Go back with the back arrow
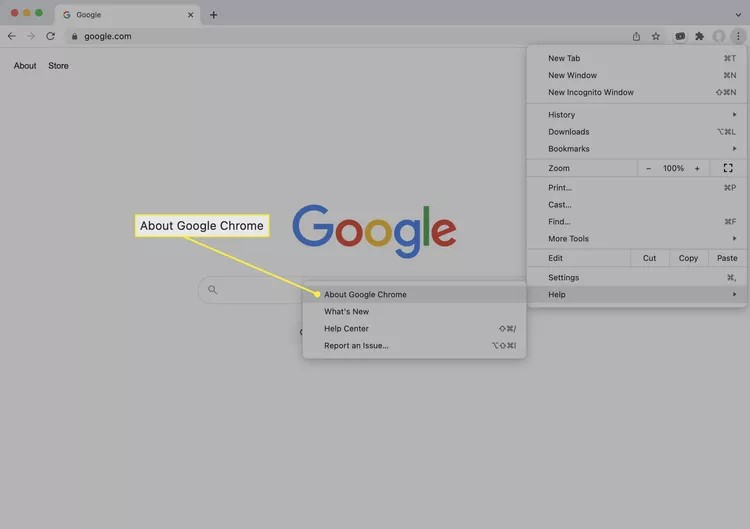The image size is (750, 529). (x=11, y=36)
